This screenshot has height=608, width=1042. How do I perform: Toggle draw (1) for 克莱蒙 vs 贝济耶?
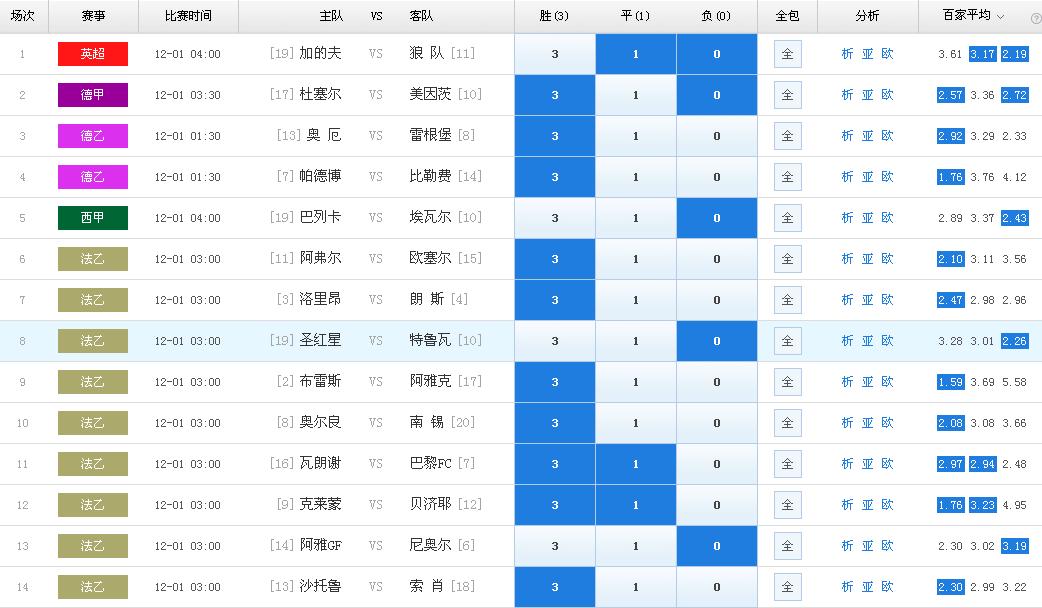[x=636, y=505]
